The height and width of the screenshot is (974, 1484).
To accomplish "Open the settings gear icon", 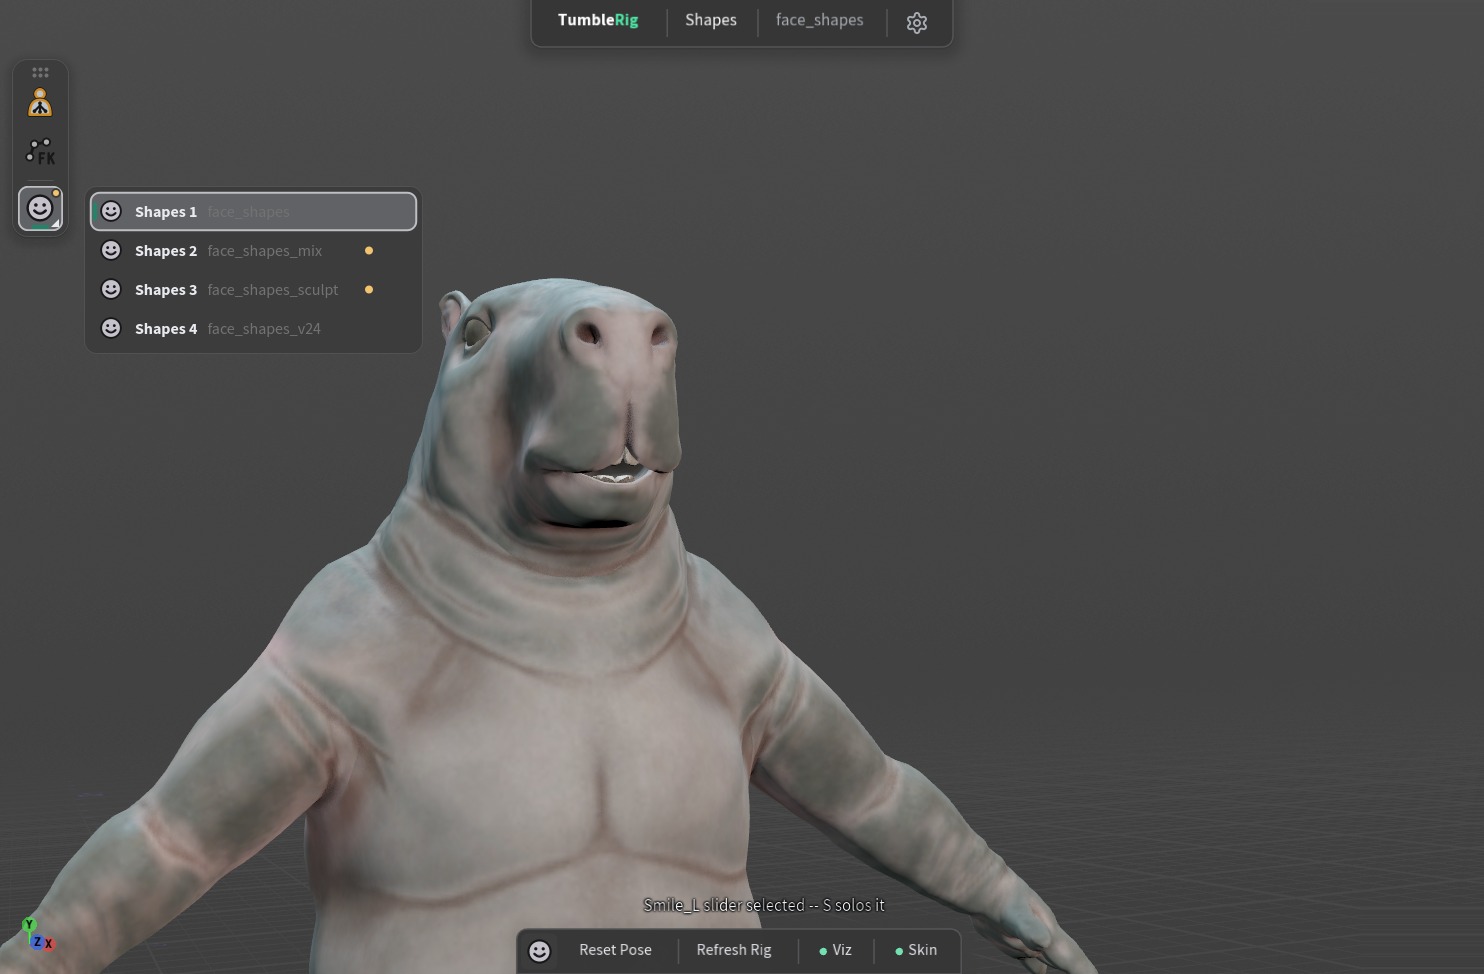I will point(917,22).
